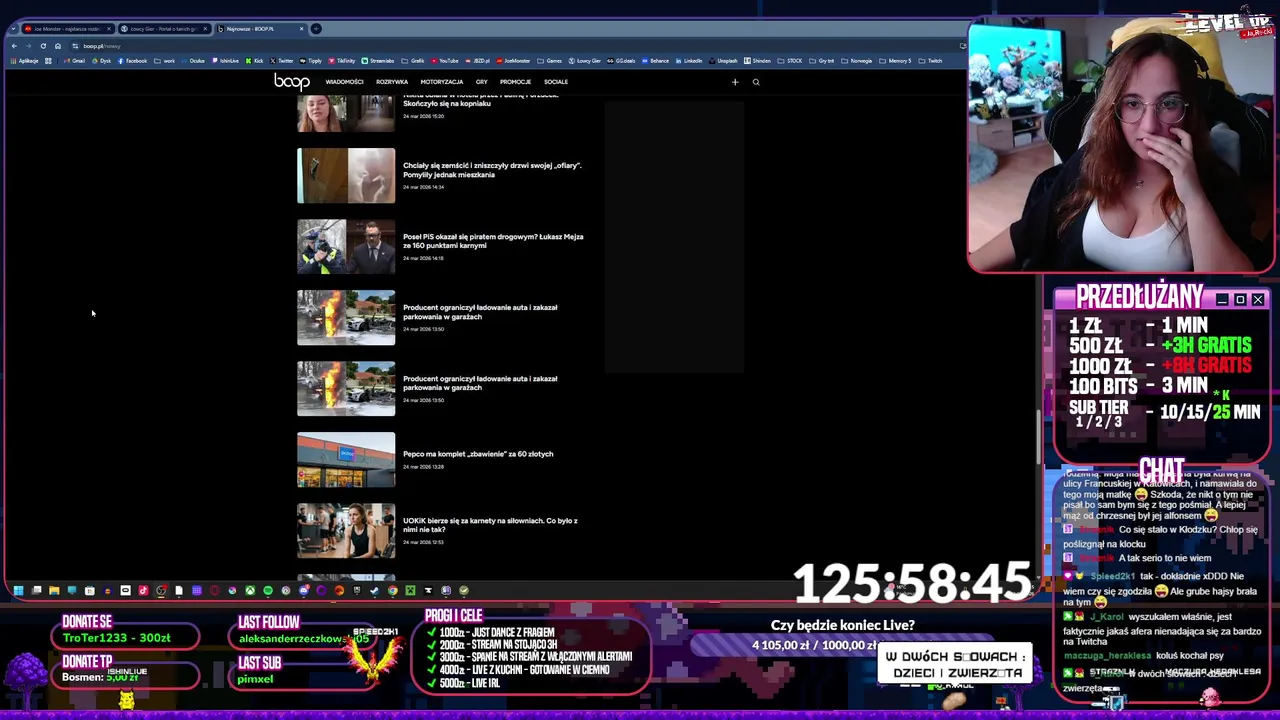Open article 'Chciały się zemścić i zniszczyły drzwi'
The height and width of the screenshot is (720, 1280).
tap(492, 170)
